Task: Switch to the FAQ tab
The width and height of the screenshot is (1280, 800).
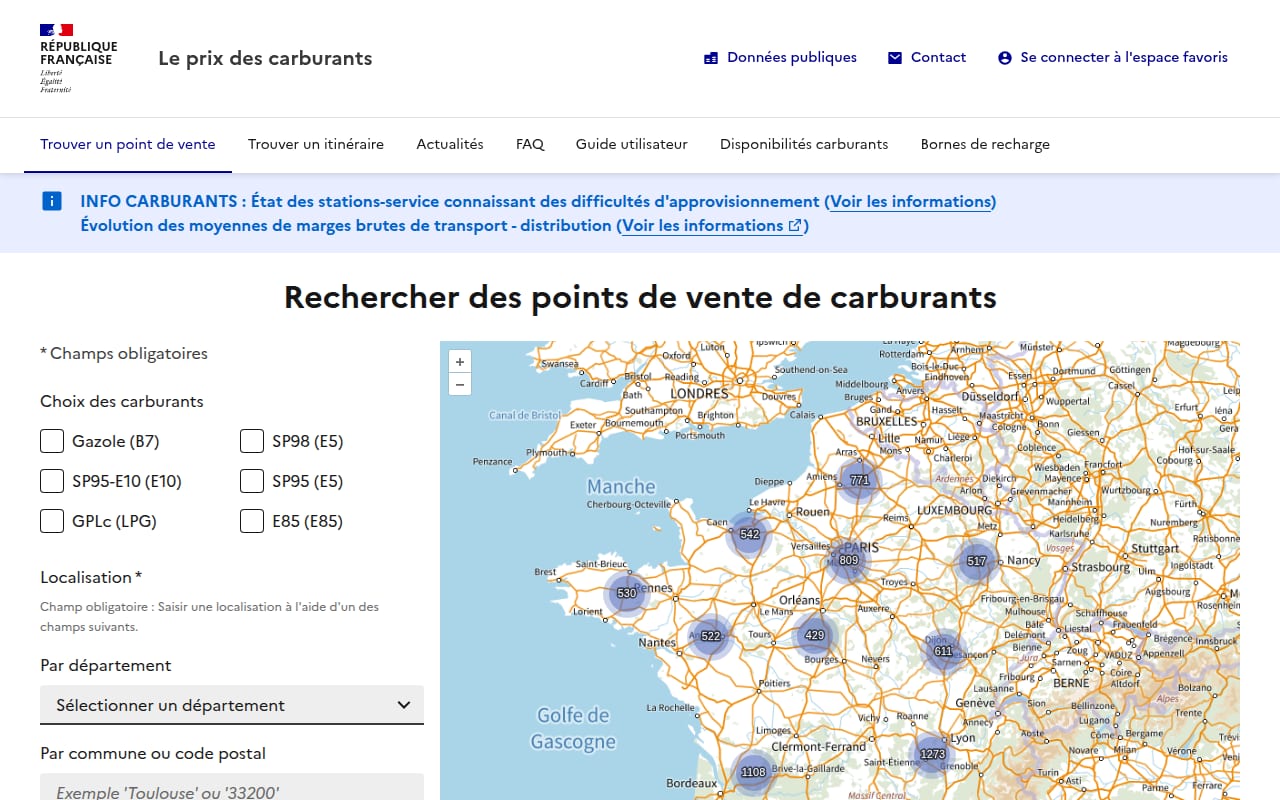Action: (530, 144)
